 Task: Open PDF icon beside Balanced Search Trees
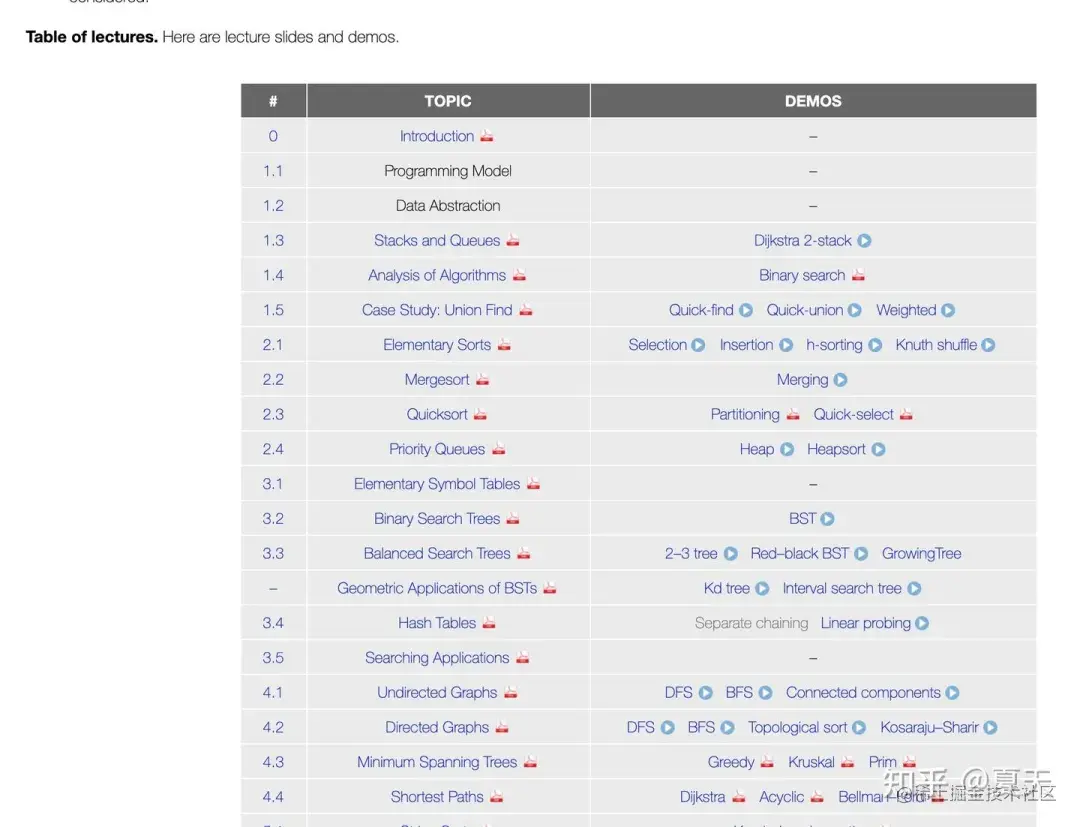coord(524,553)
